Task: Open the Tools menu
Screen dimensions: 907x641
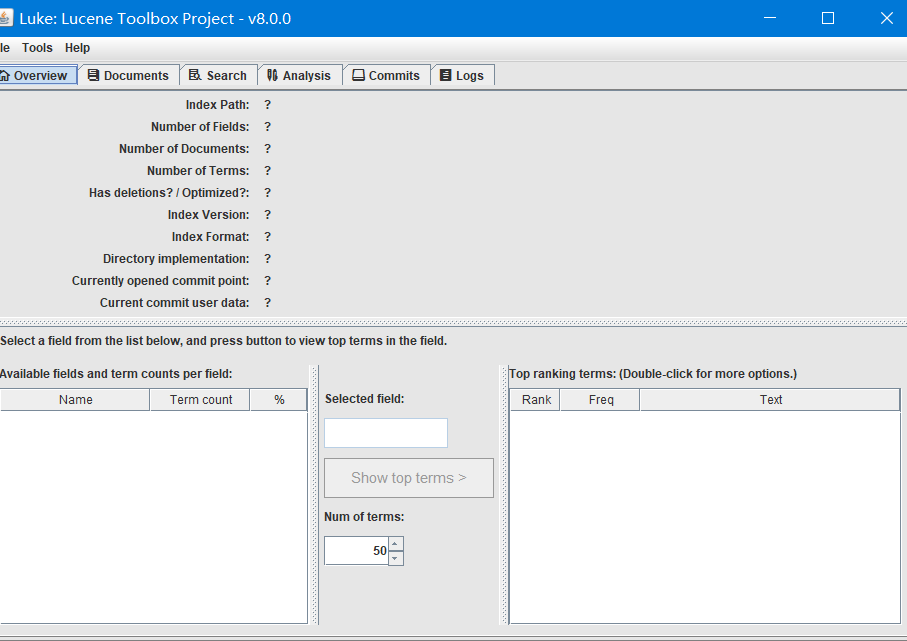Action: pyautogui.click(x=37, y=48)
